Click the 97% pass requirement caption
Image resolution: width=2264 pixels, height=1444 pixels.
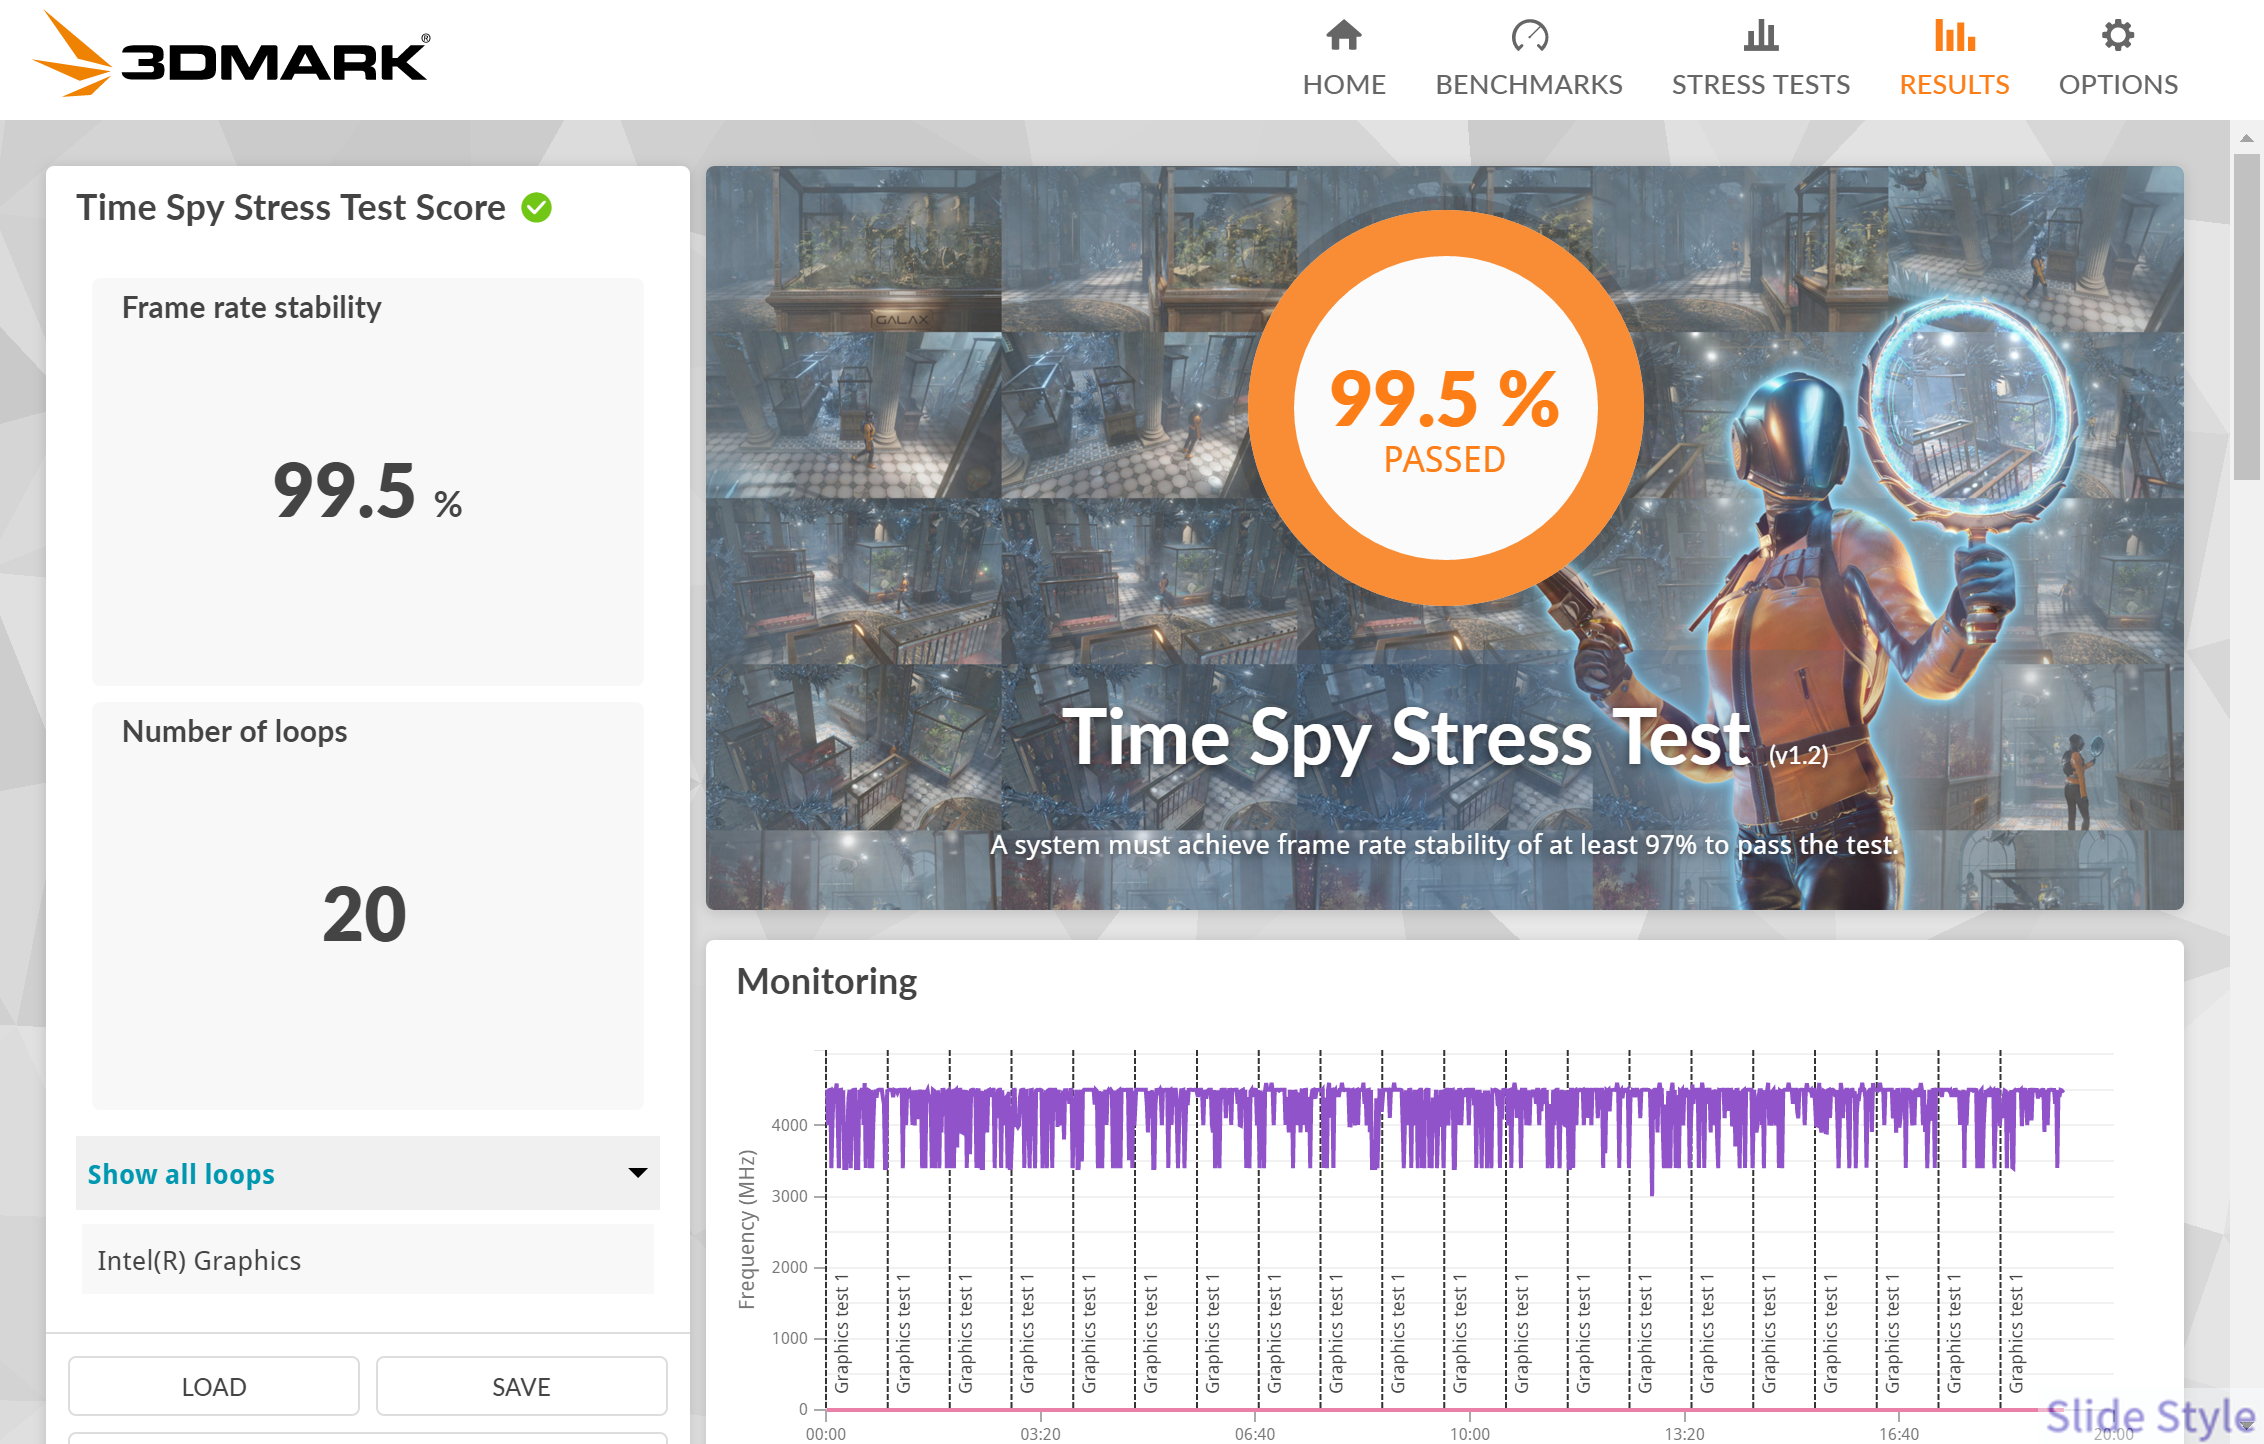pyautogui.click(x=1443, y=845)
